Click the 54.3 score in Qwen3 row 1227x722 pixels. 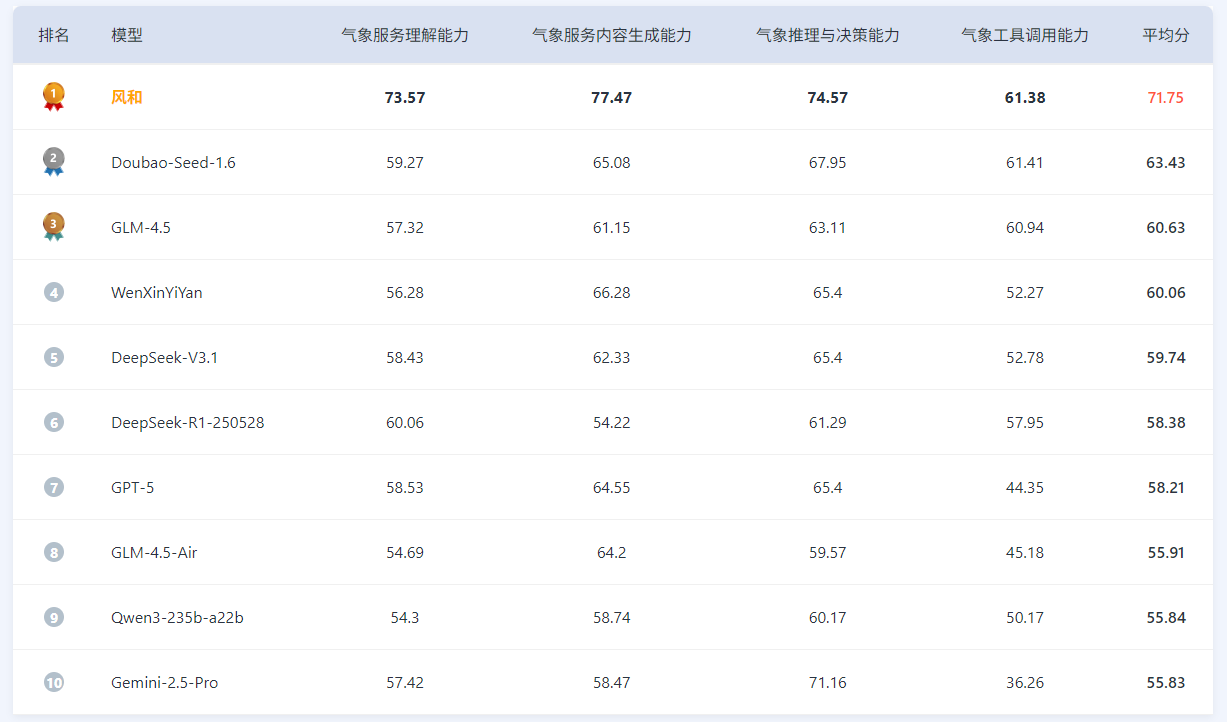[x=405, y=617]
